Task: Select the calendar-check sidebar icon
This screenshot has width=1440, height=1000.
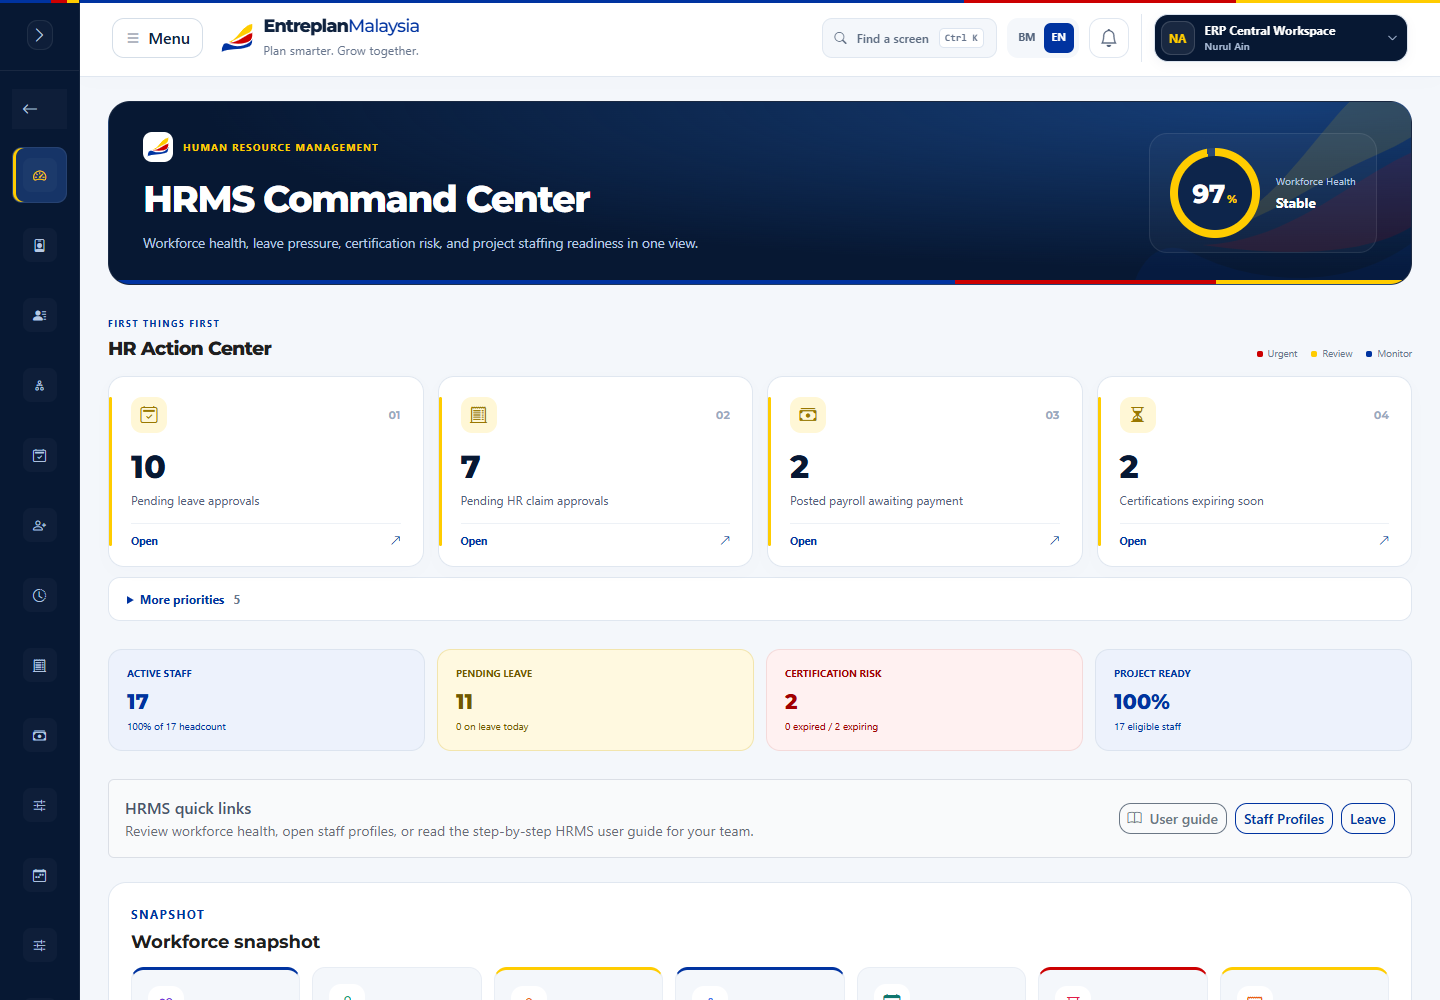Action: pos(40,455)
